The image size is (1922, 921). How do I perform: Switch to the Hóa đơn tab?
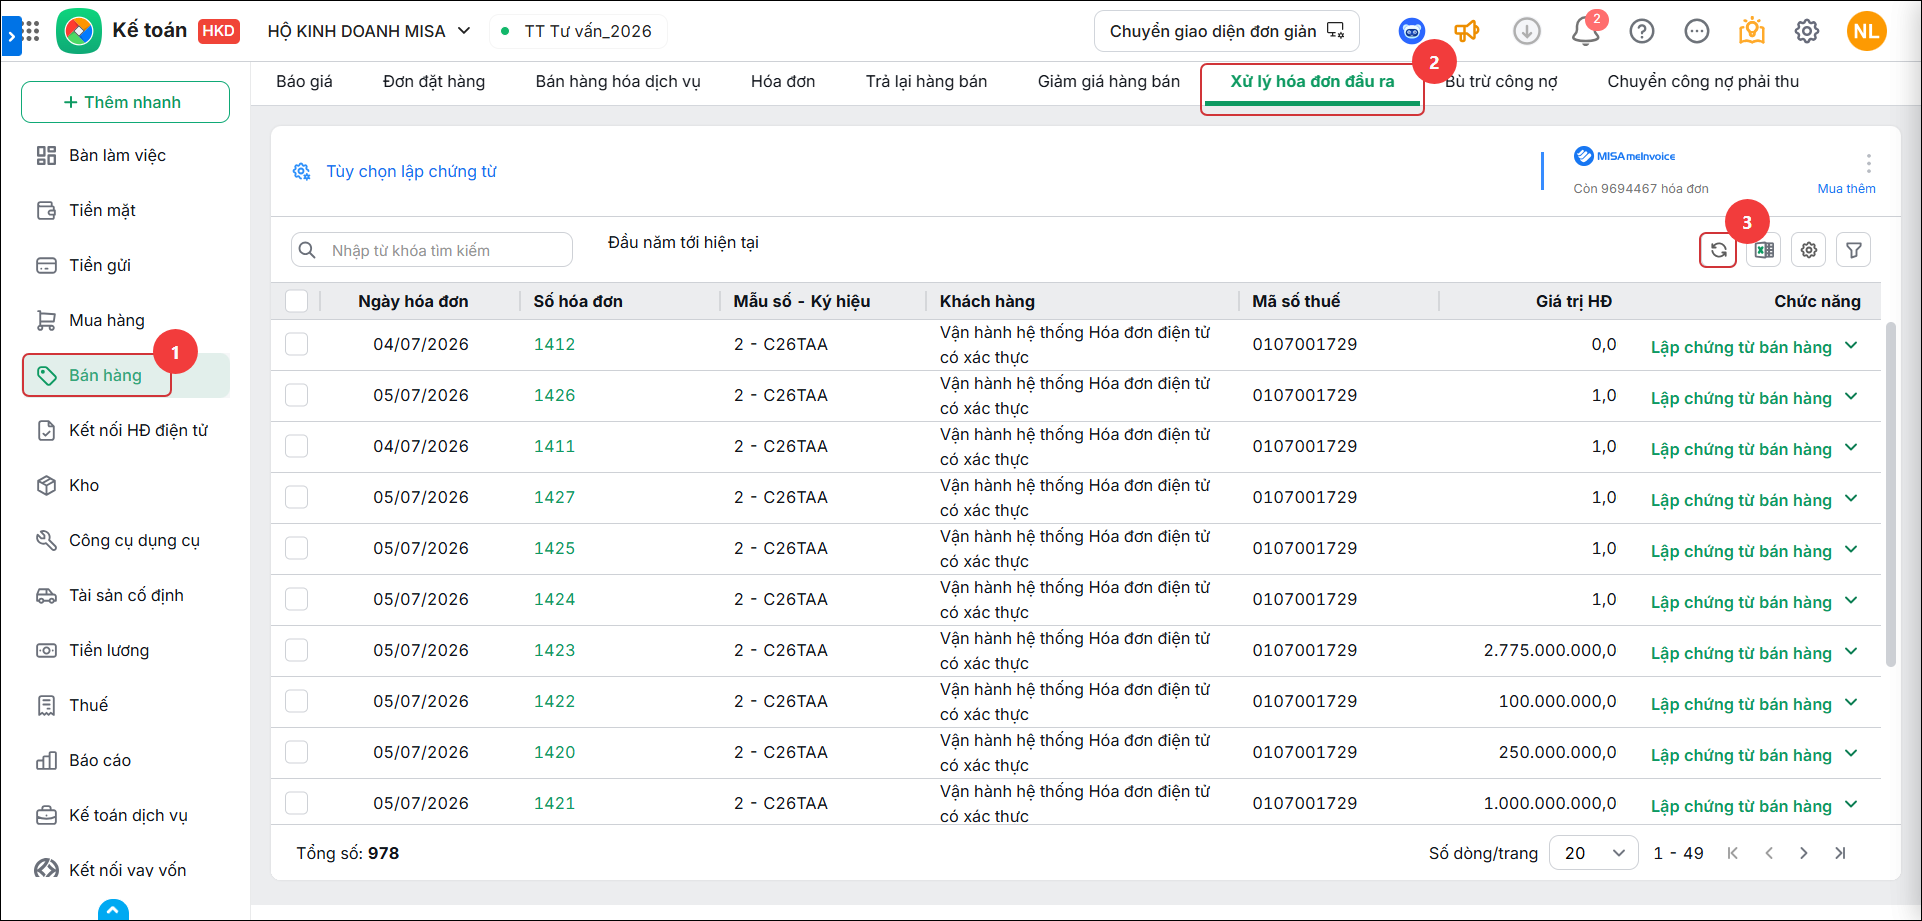click(783, 82)
